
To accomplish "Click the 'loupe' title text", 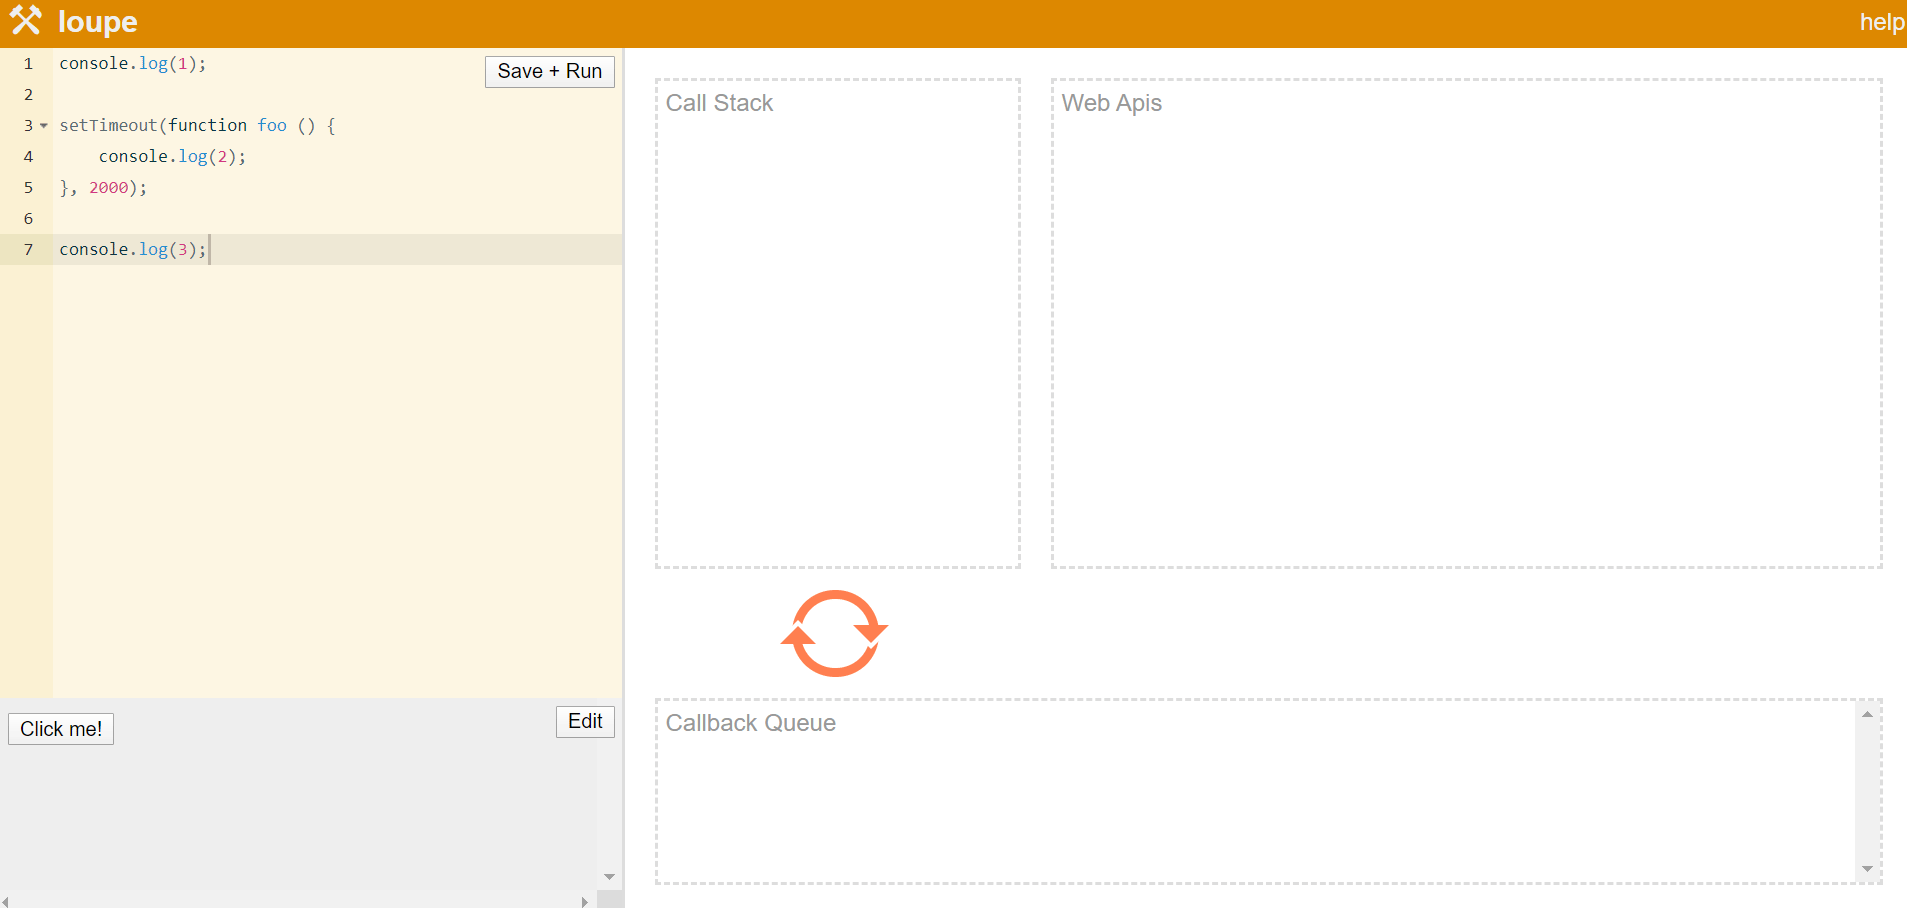I will click(98, 22).
